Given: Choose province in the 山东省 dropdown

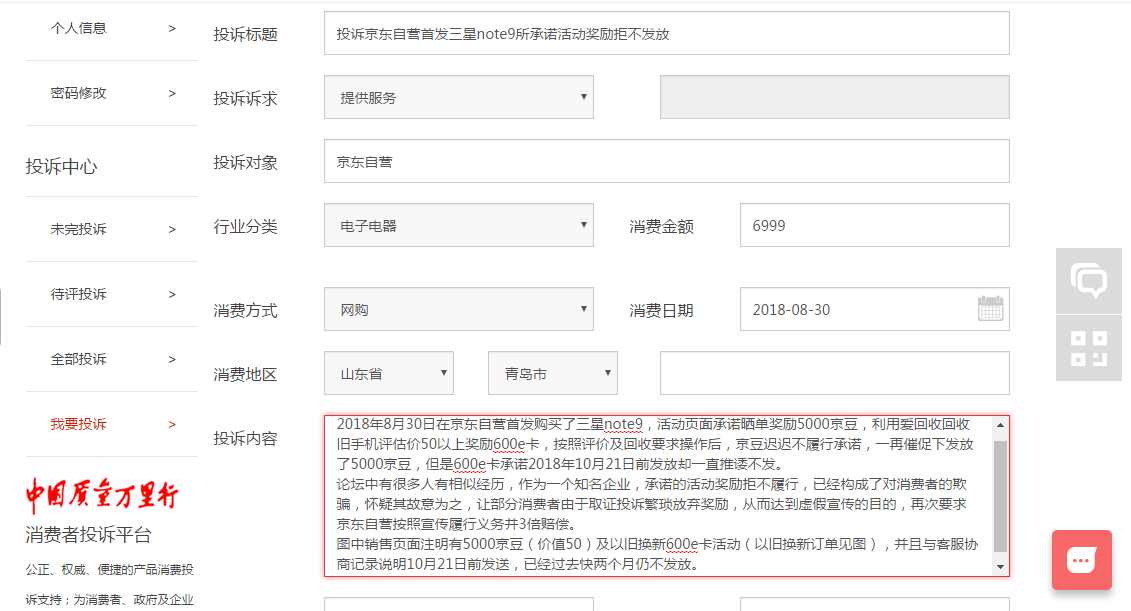Looking at the screenshot, I should (x=389, y=373).
